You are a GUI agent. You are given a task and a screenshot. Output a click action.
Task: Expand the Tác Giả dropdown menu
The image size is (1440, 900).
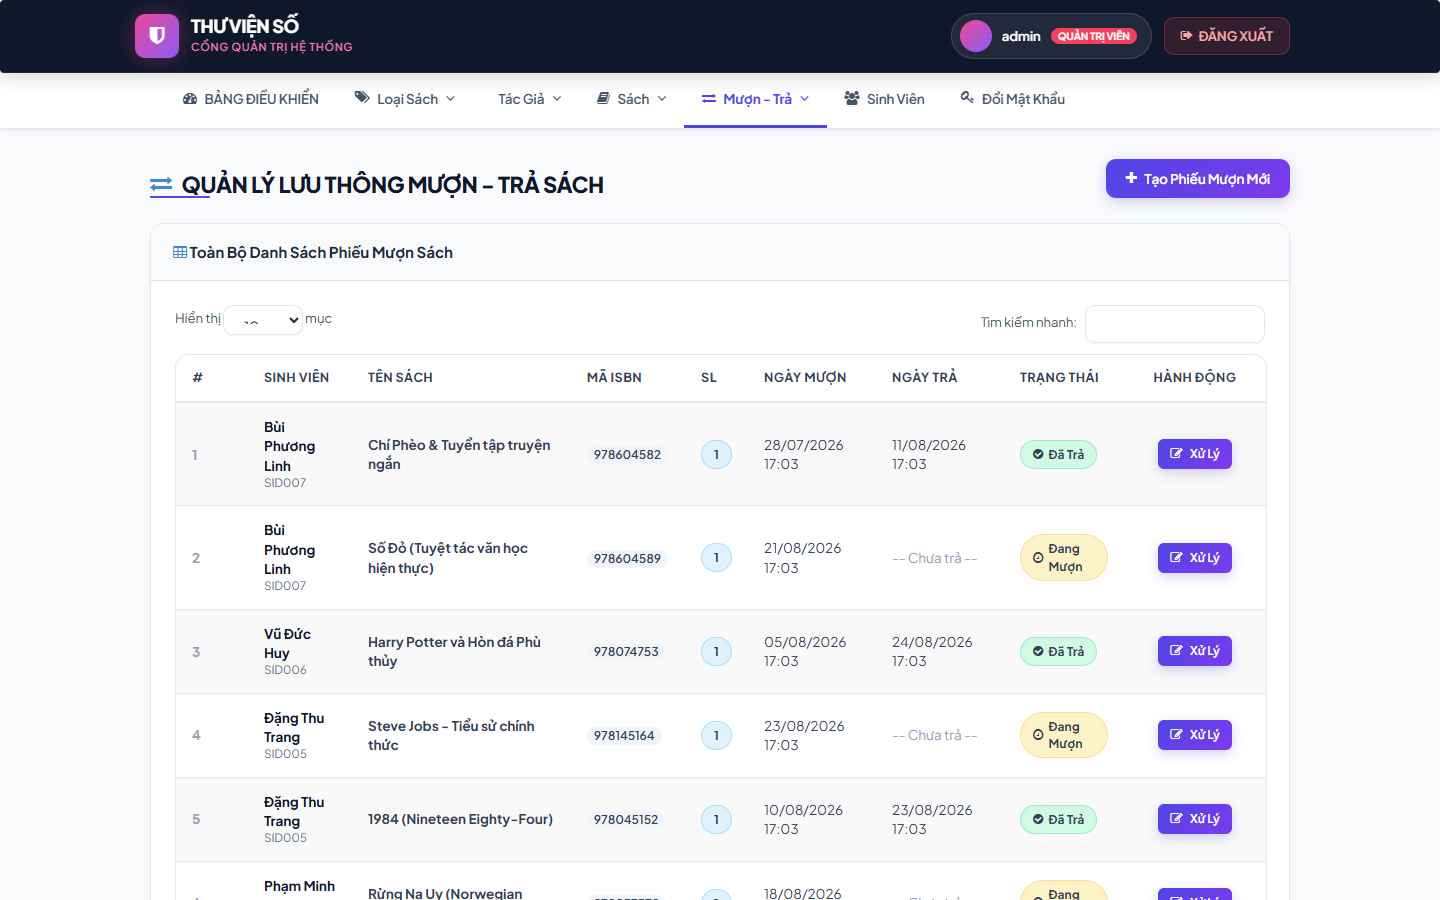pos(530,99)
